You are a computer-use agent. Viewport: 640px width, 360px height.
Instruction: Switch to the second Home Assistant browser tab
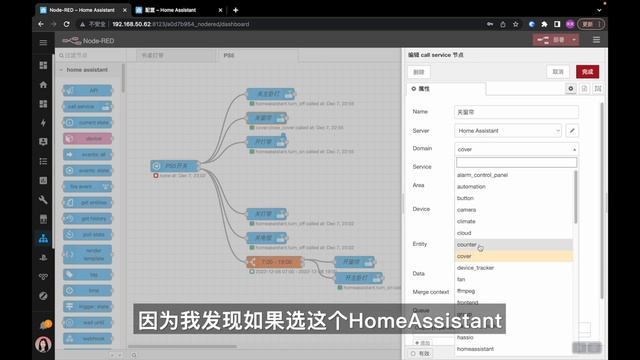[179, 10]
